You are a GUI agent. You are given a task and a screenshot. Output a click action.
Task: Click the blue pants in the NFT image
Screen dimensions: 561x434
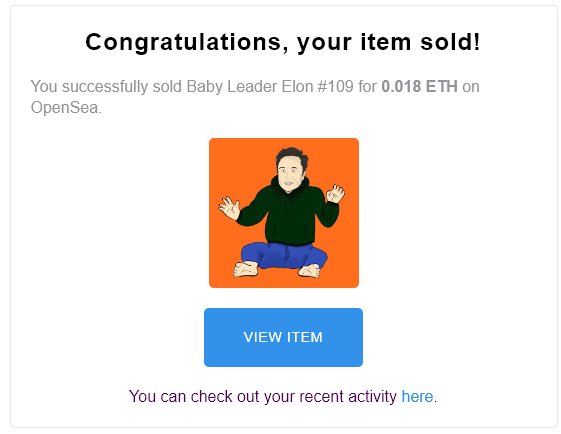coord(284,256)
